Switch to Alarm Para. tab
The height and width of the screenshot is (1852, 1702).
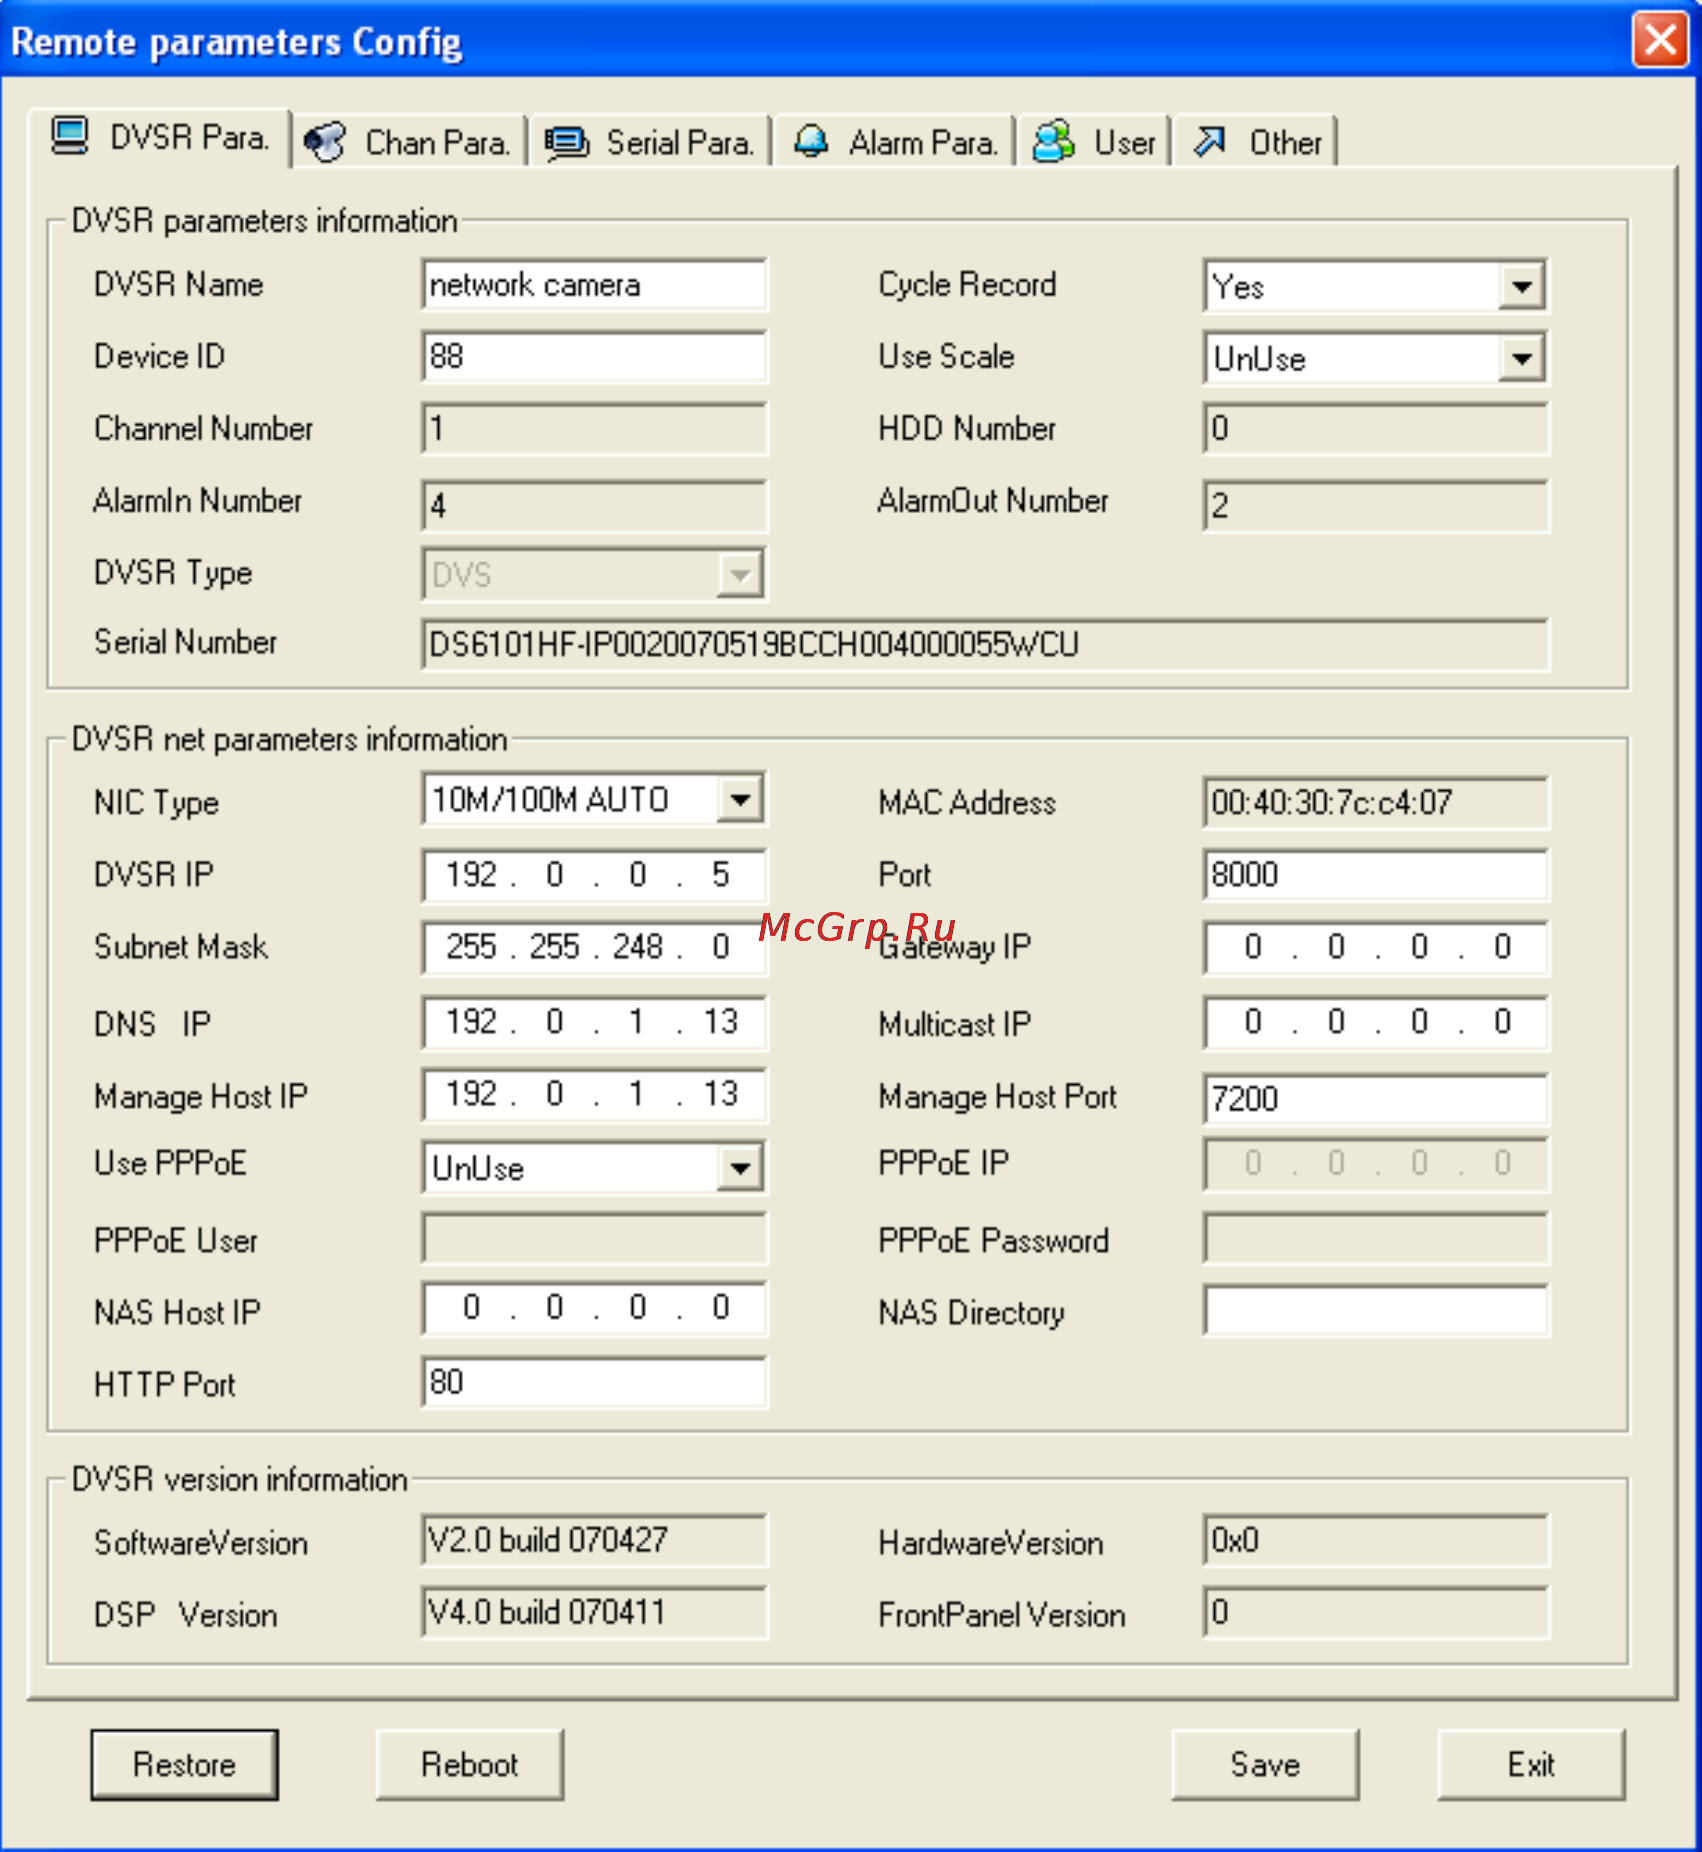(x=896, y=143)
